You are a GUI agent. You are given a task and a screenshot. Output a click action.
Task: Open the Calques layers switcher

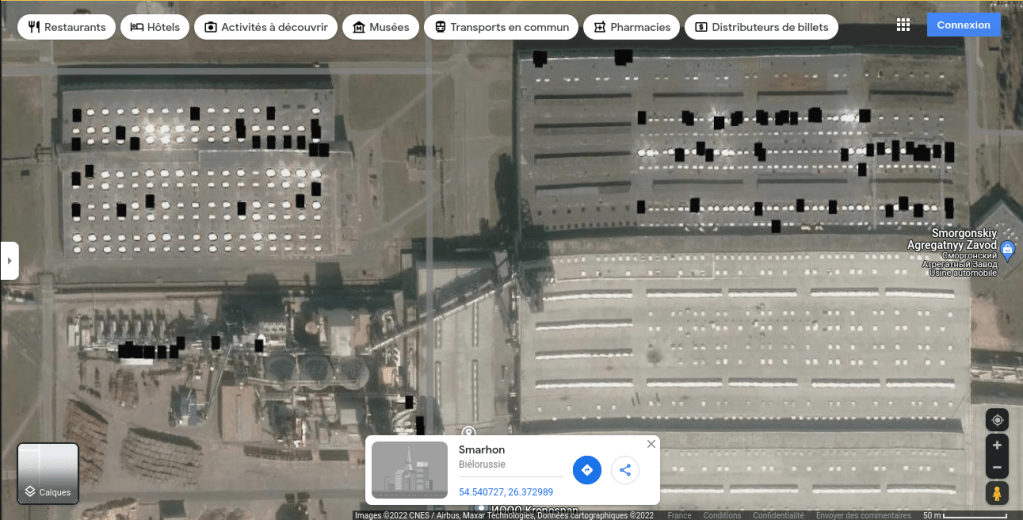[x=48, y=473]
